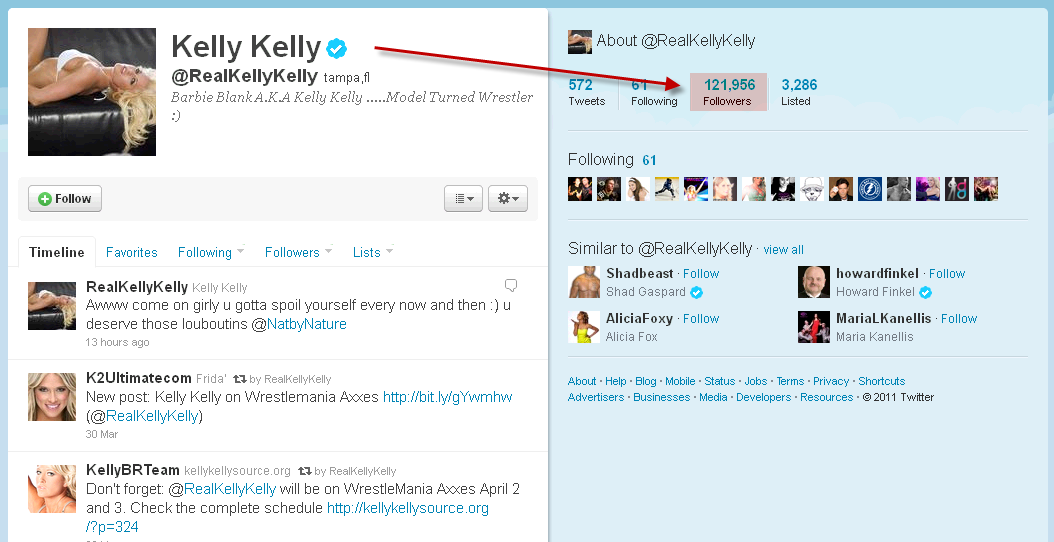
Task: Open the 3,286 Listed count
Action: tap(799, 92)
